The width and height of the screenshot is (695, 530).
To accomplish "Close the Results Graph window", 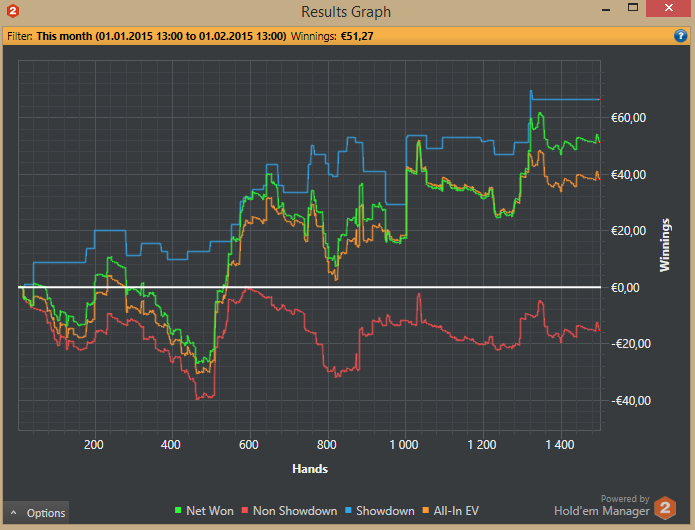I will (668, 8).
